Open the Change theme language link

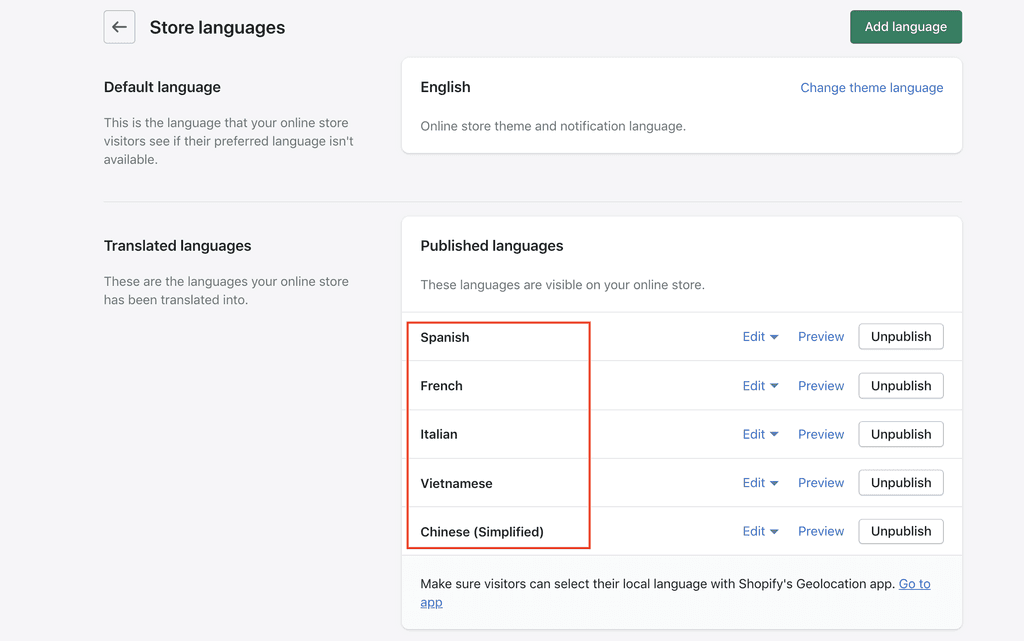(871, 87)
